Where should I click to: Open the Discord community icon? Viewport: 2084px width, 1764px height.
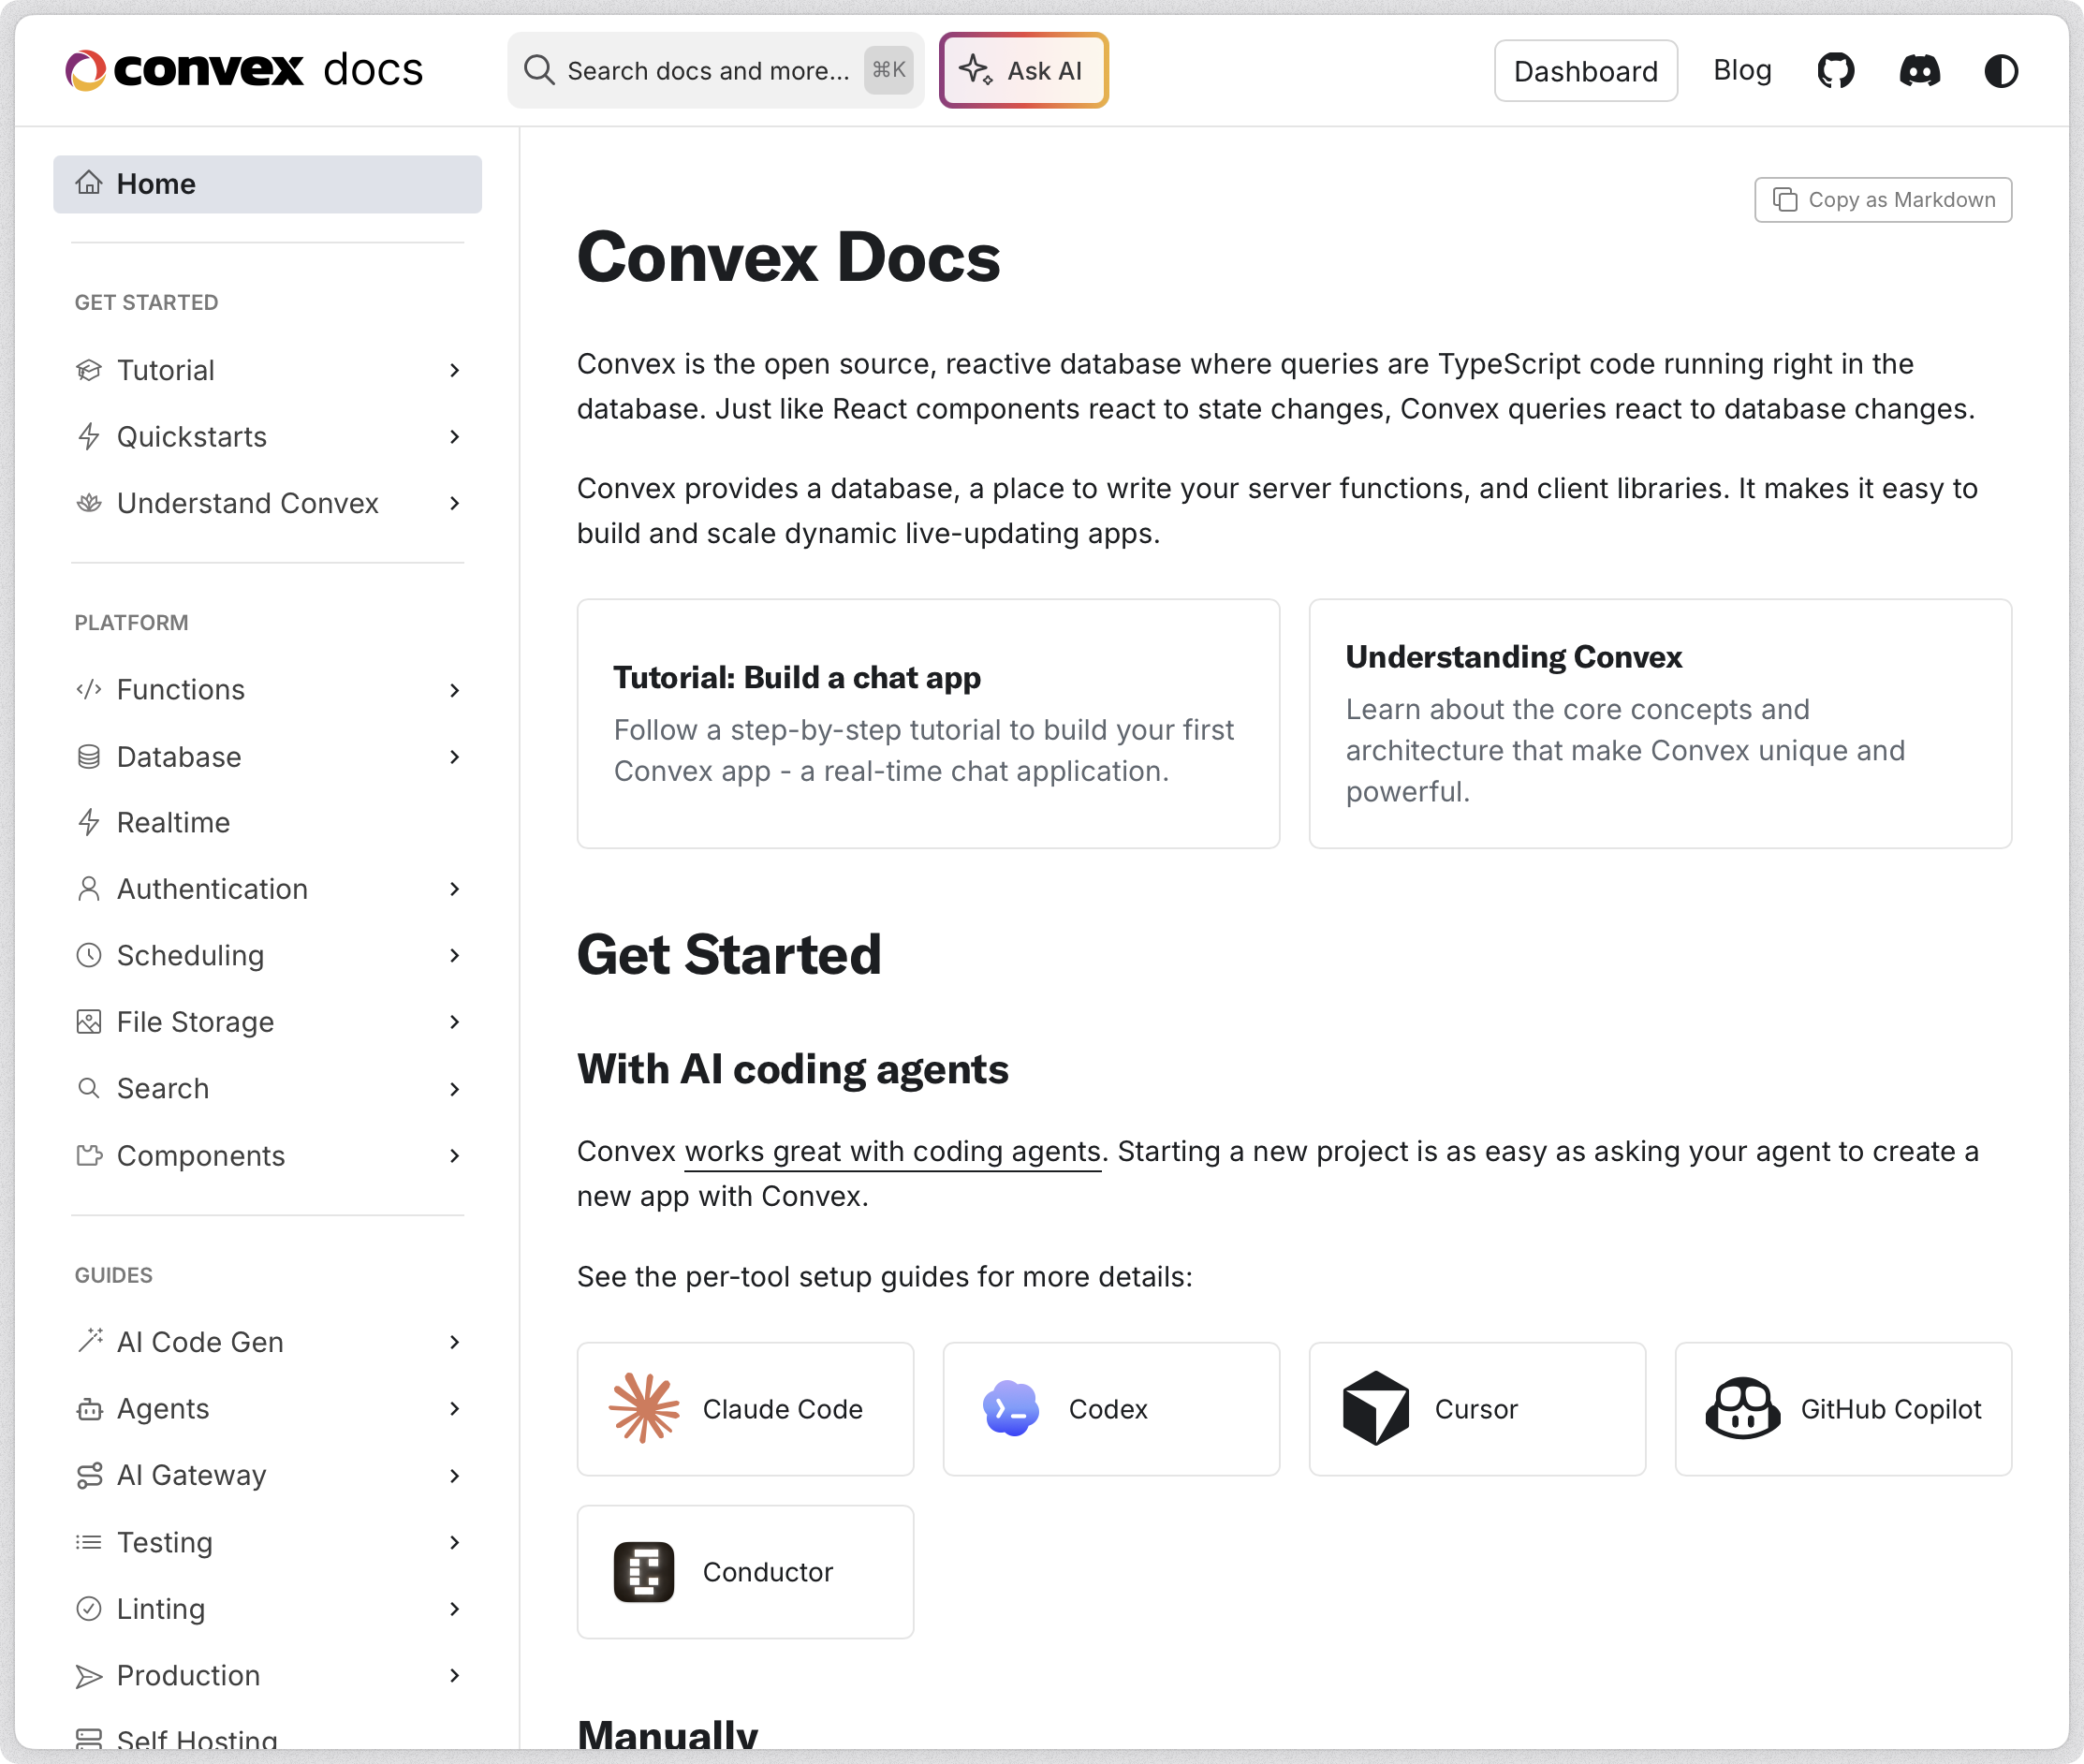[x=1919, y=71]
